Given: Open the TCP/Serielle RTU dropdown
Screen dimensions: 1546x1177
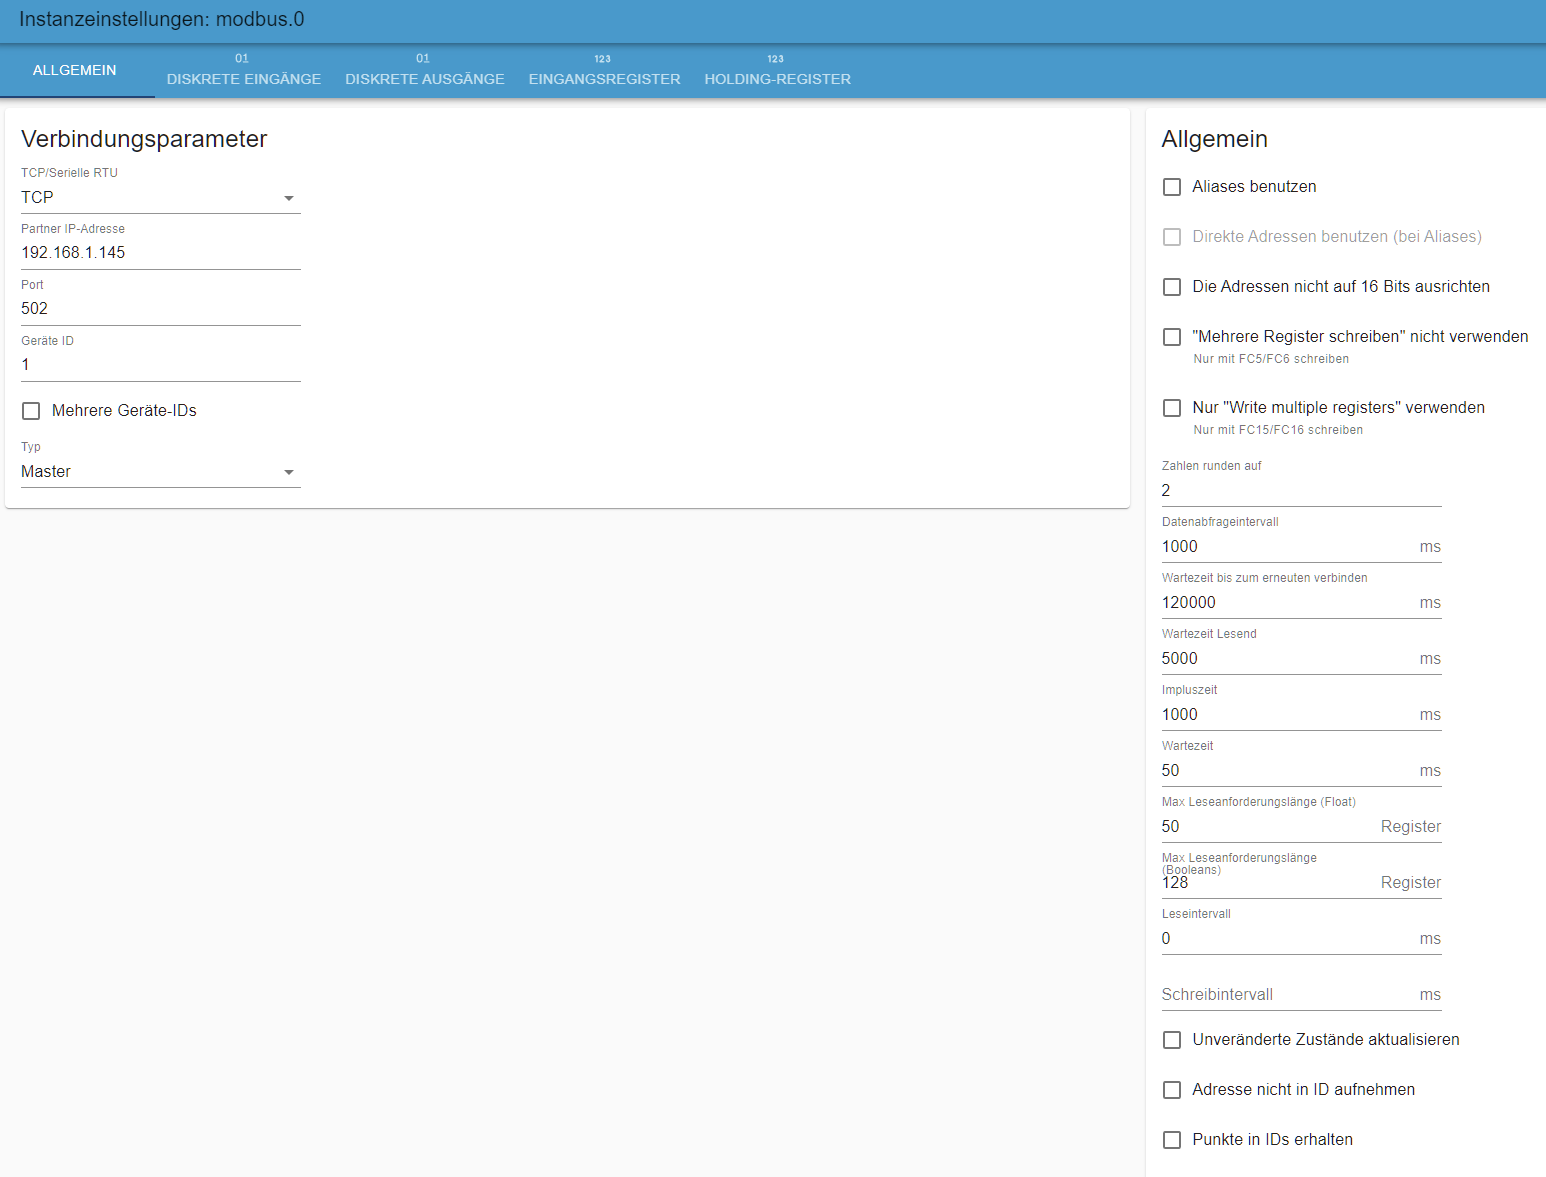Looking at the screenshot, I should 161,198.
